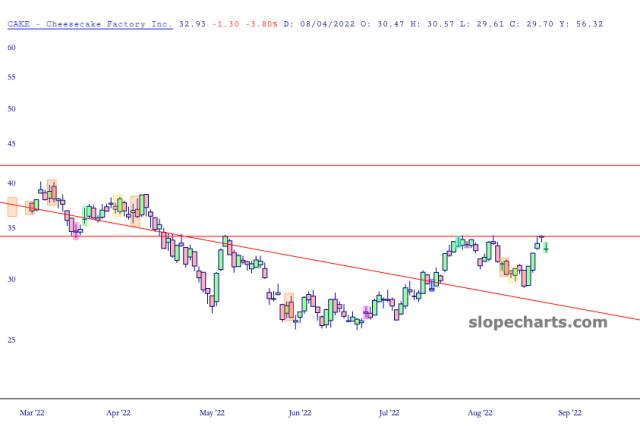Click the 45 price axis label
Image resolution: width=640 pixels, height=429 pixels.
(x=10, y=144)
